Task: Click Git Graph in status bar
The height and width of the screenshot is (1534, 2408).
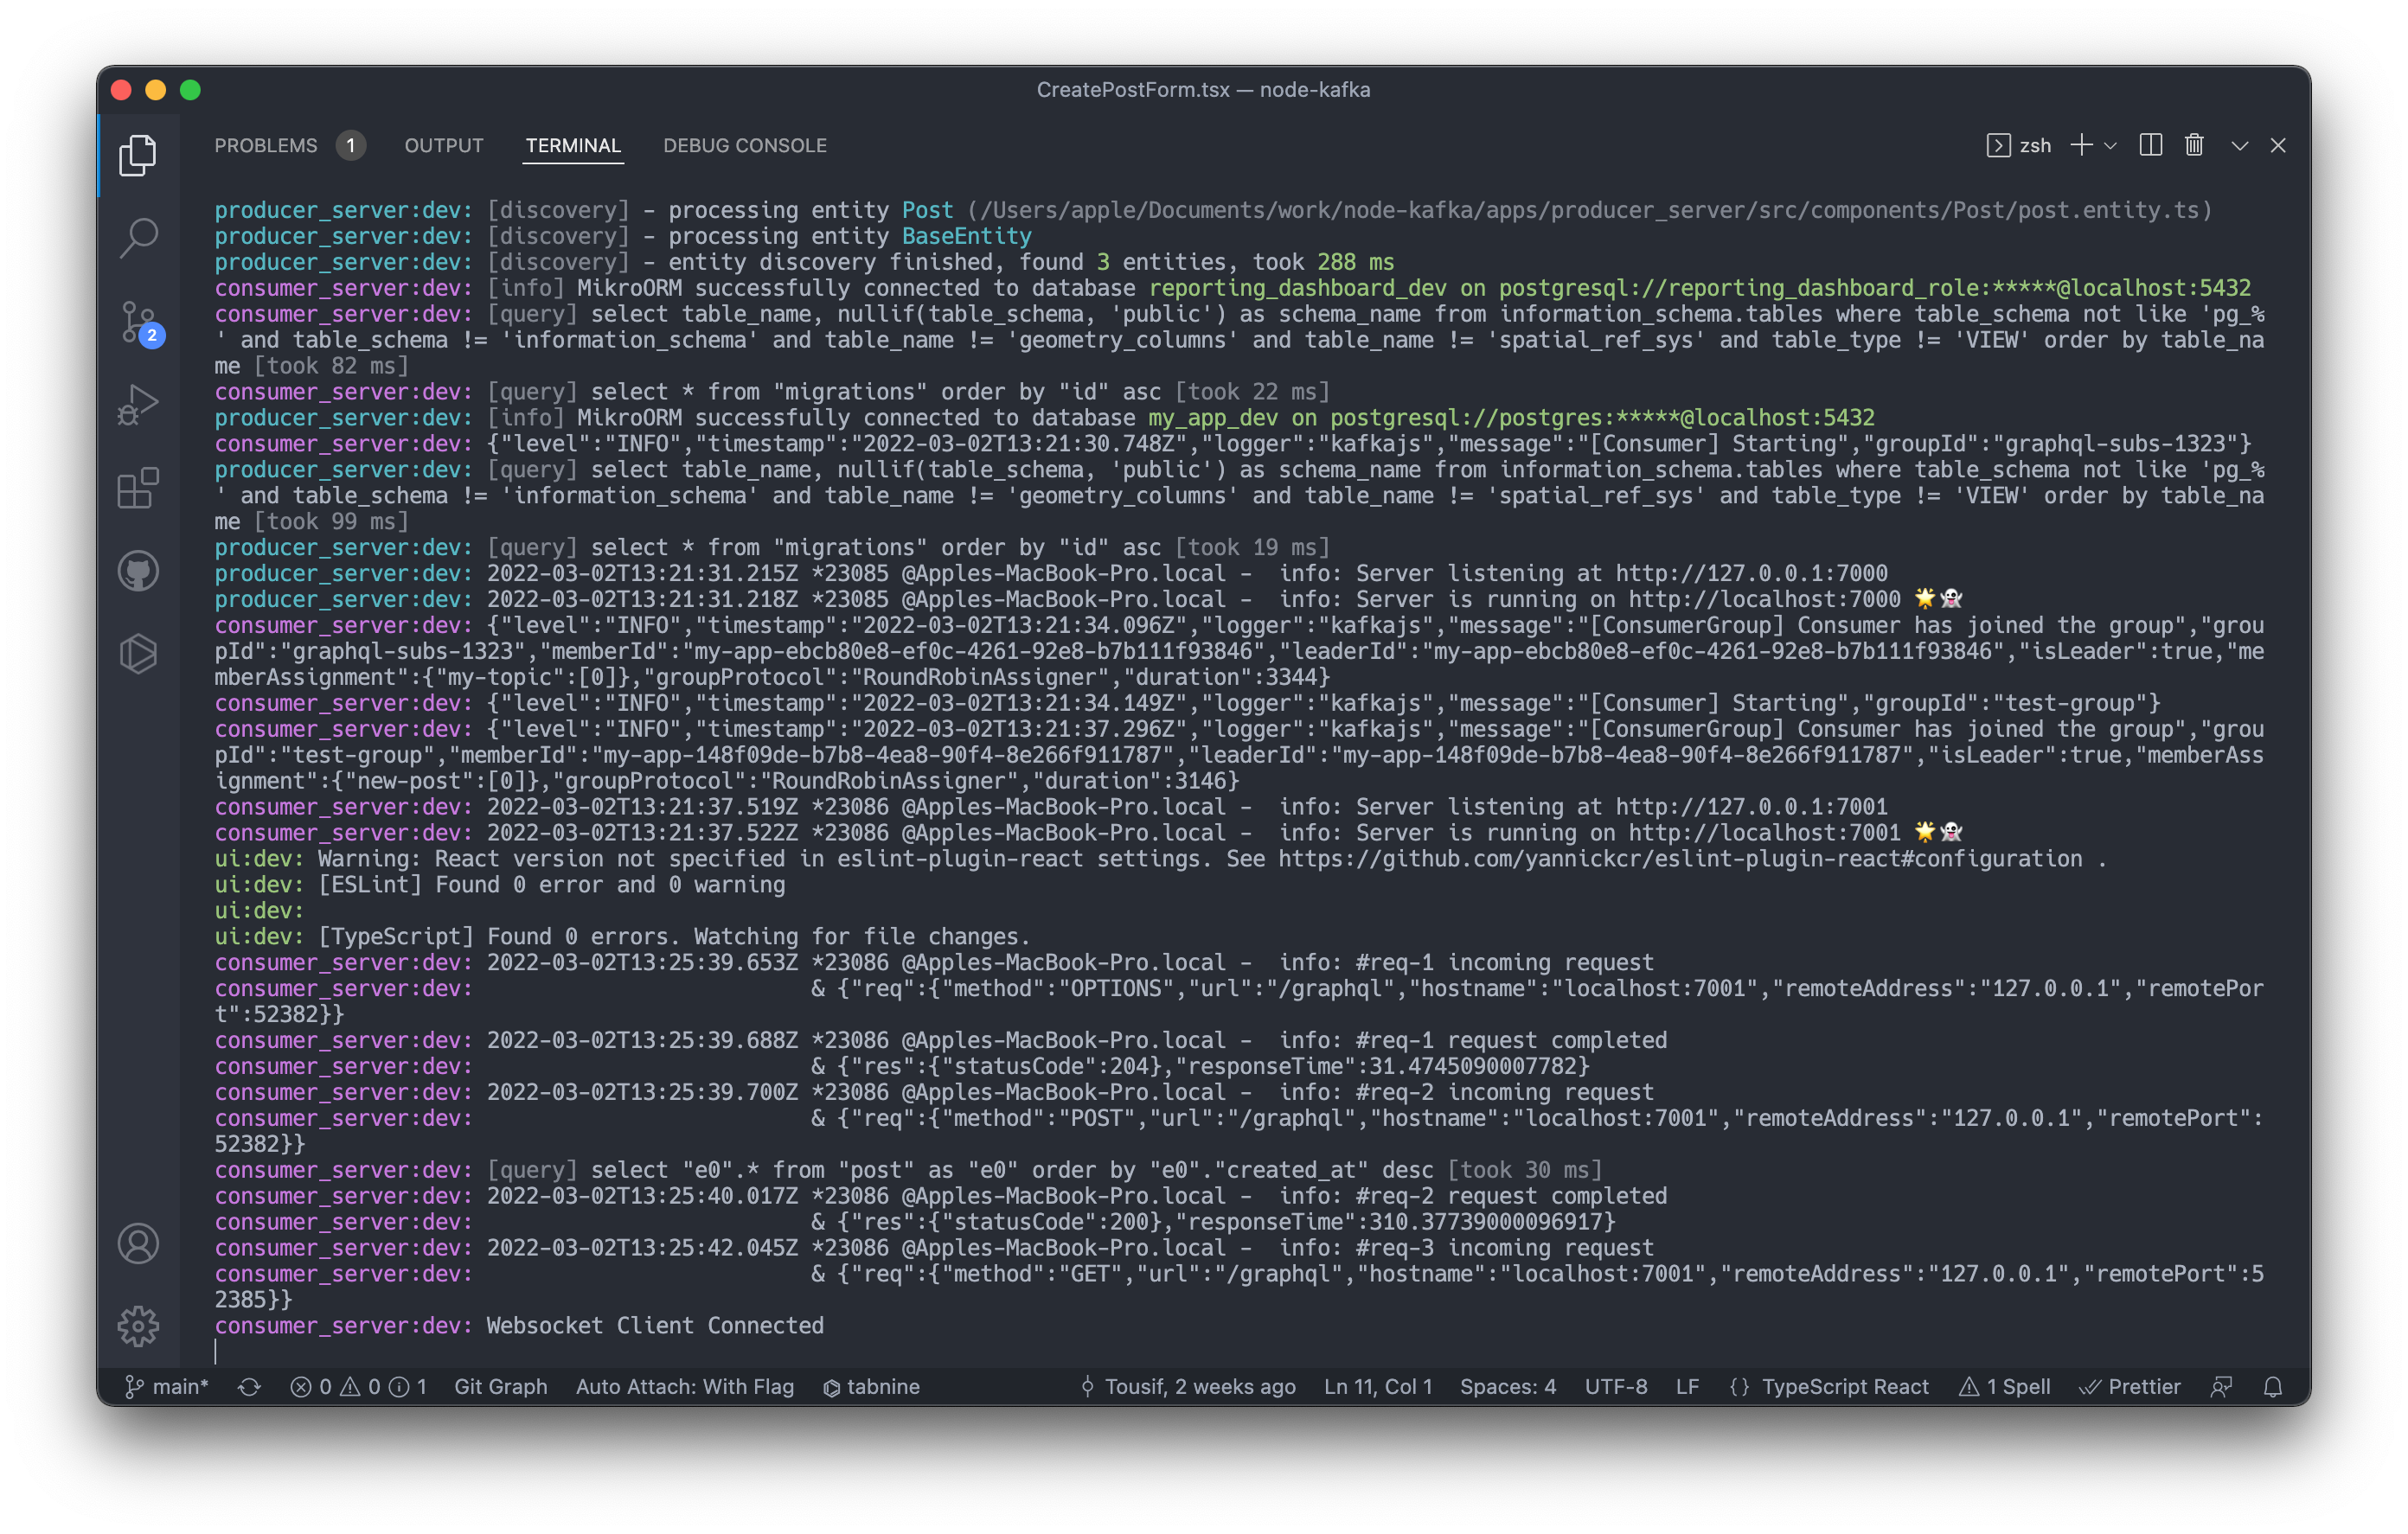Action: (x=500, y=1387)
